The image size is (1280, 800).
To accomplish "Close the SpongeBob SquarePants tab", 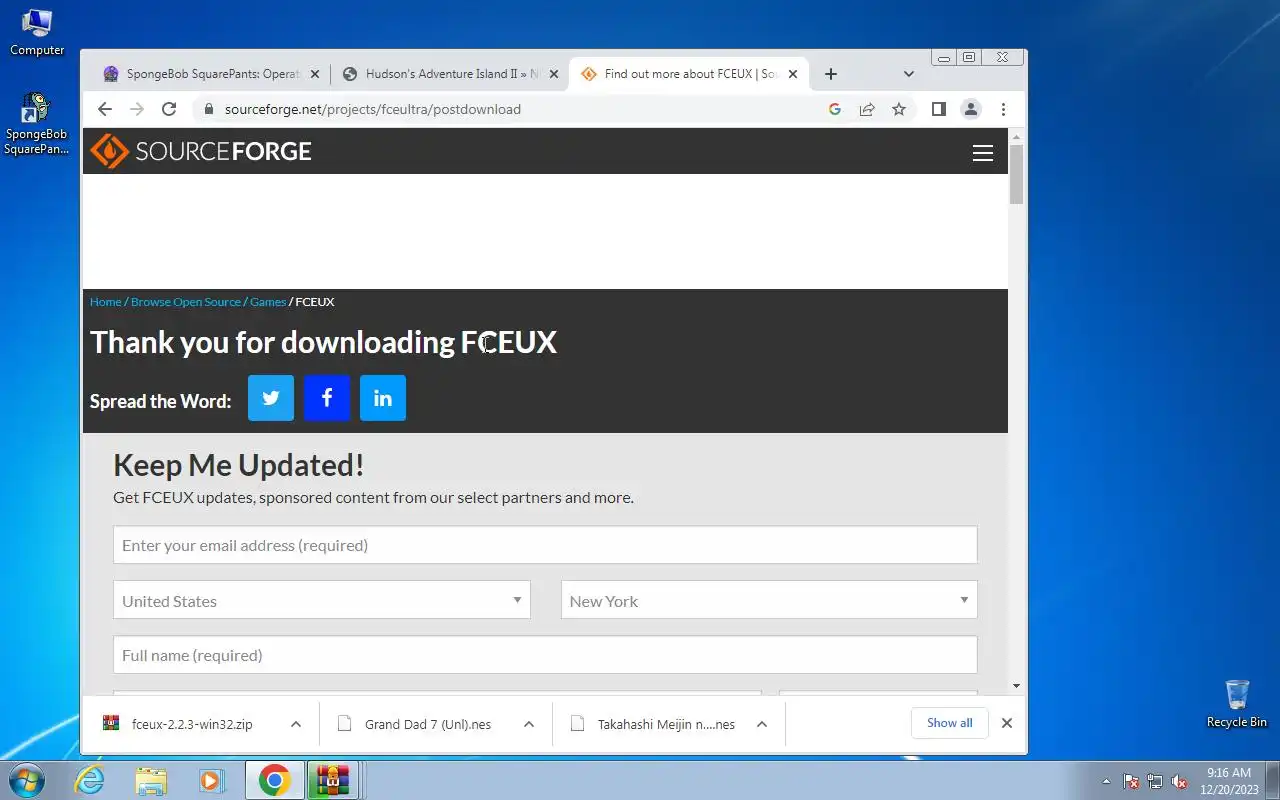I will tap(315, 74).
